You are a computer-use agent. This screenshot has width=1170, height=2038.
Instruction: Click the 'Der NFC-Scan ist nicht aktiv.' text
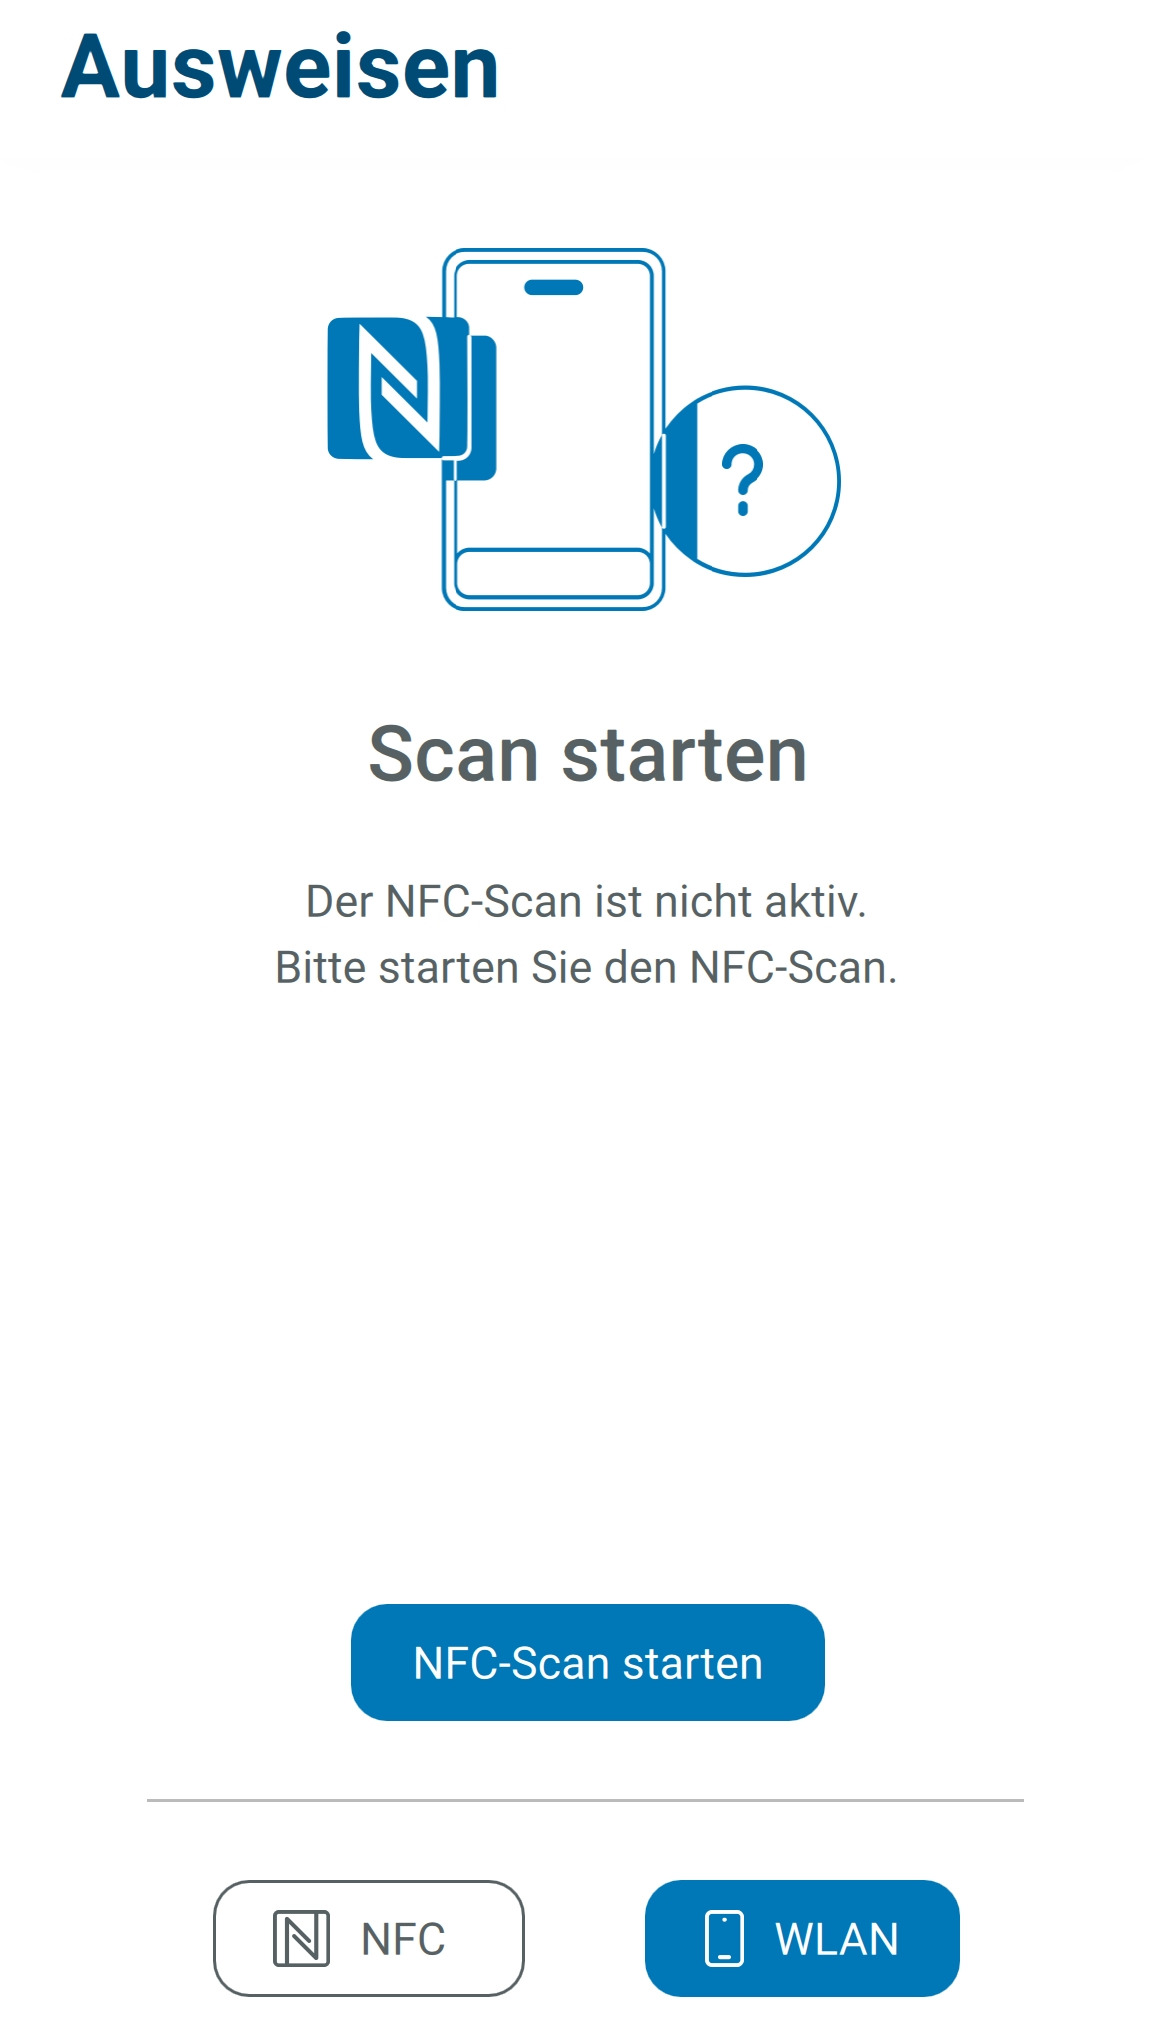[x=586, y=901]
